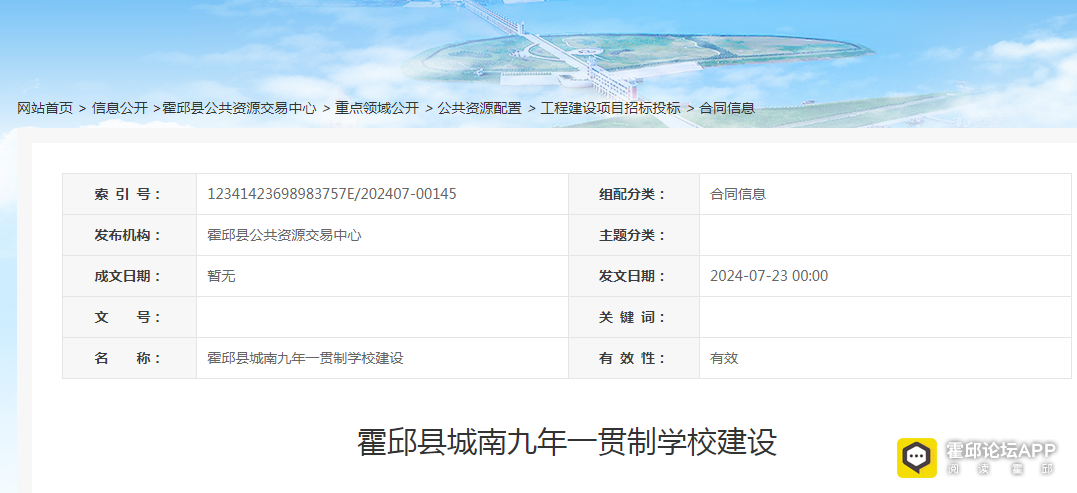Click date value 2024-07-23 00:00

point(769,276)
